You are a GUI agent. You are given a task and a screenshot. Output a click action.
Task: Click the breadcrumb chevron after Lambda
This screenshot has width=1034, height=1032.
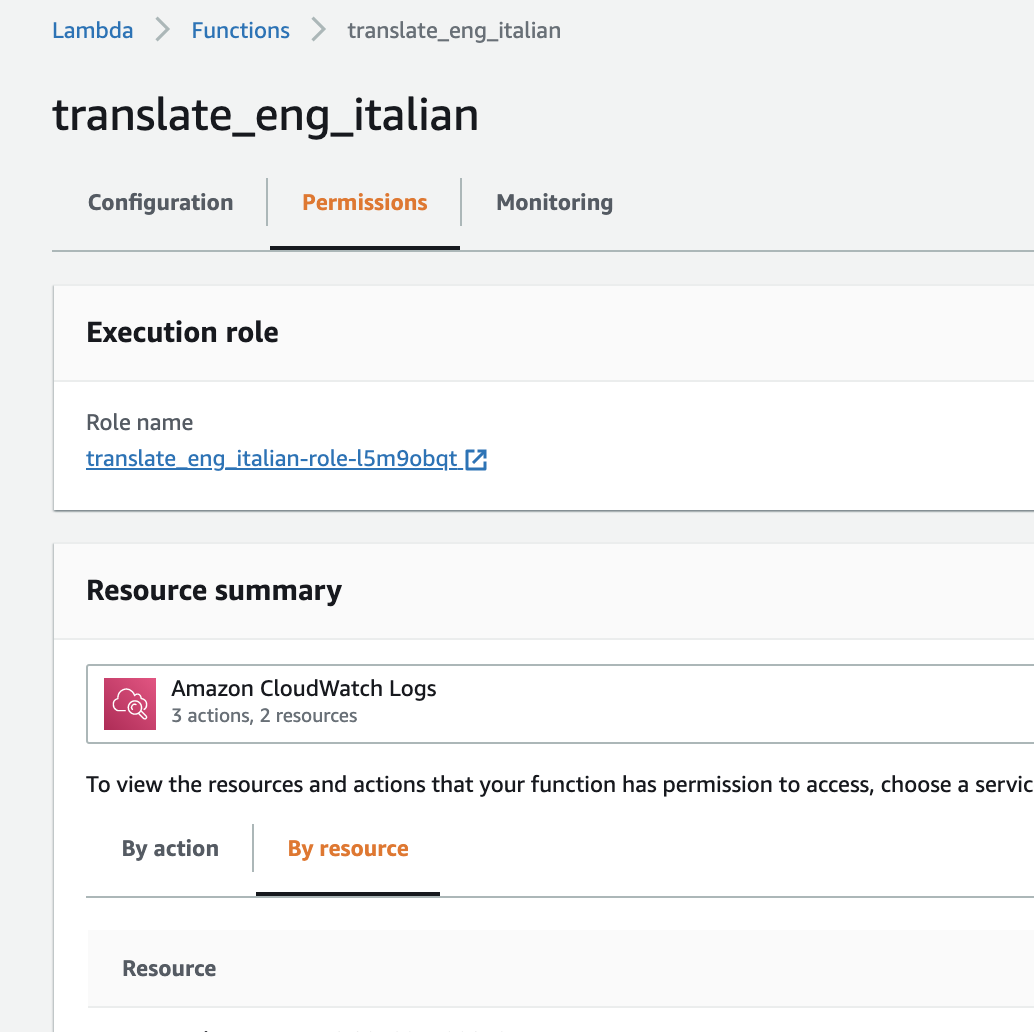(162, 30)
